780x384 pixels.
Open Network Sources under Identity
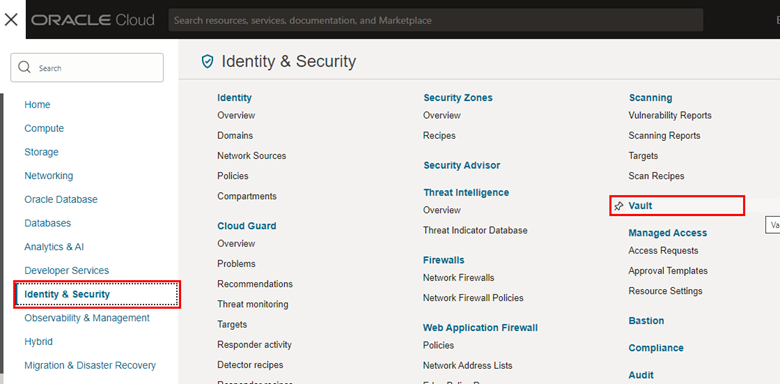coord(252,156)
